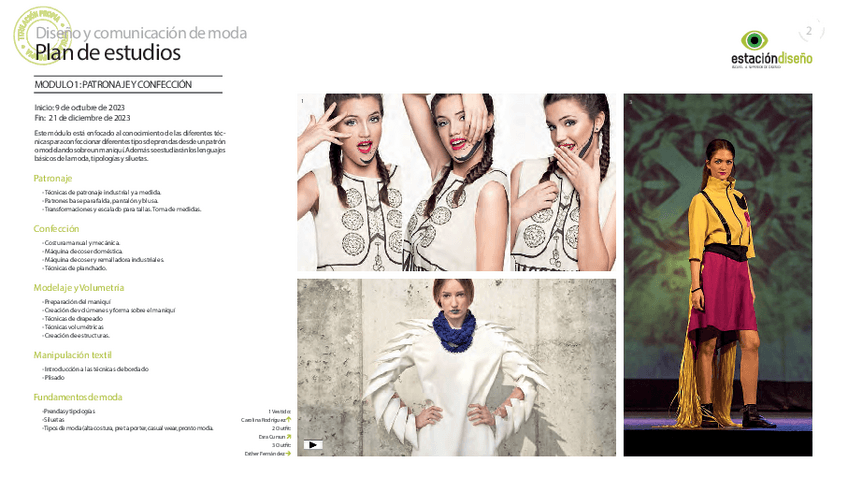Click the green 'Patronaje' section heading
Screen dimensions: 848x477
pos(52,178)
